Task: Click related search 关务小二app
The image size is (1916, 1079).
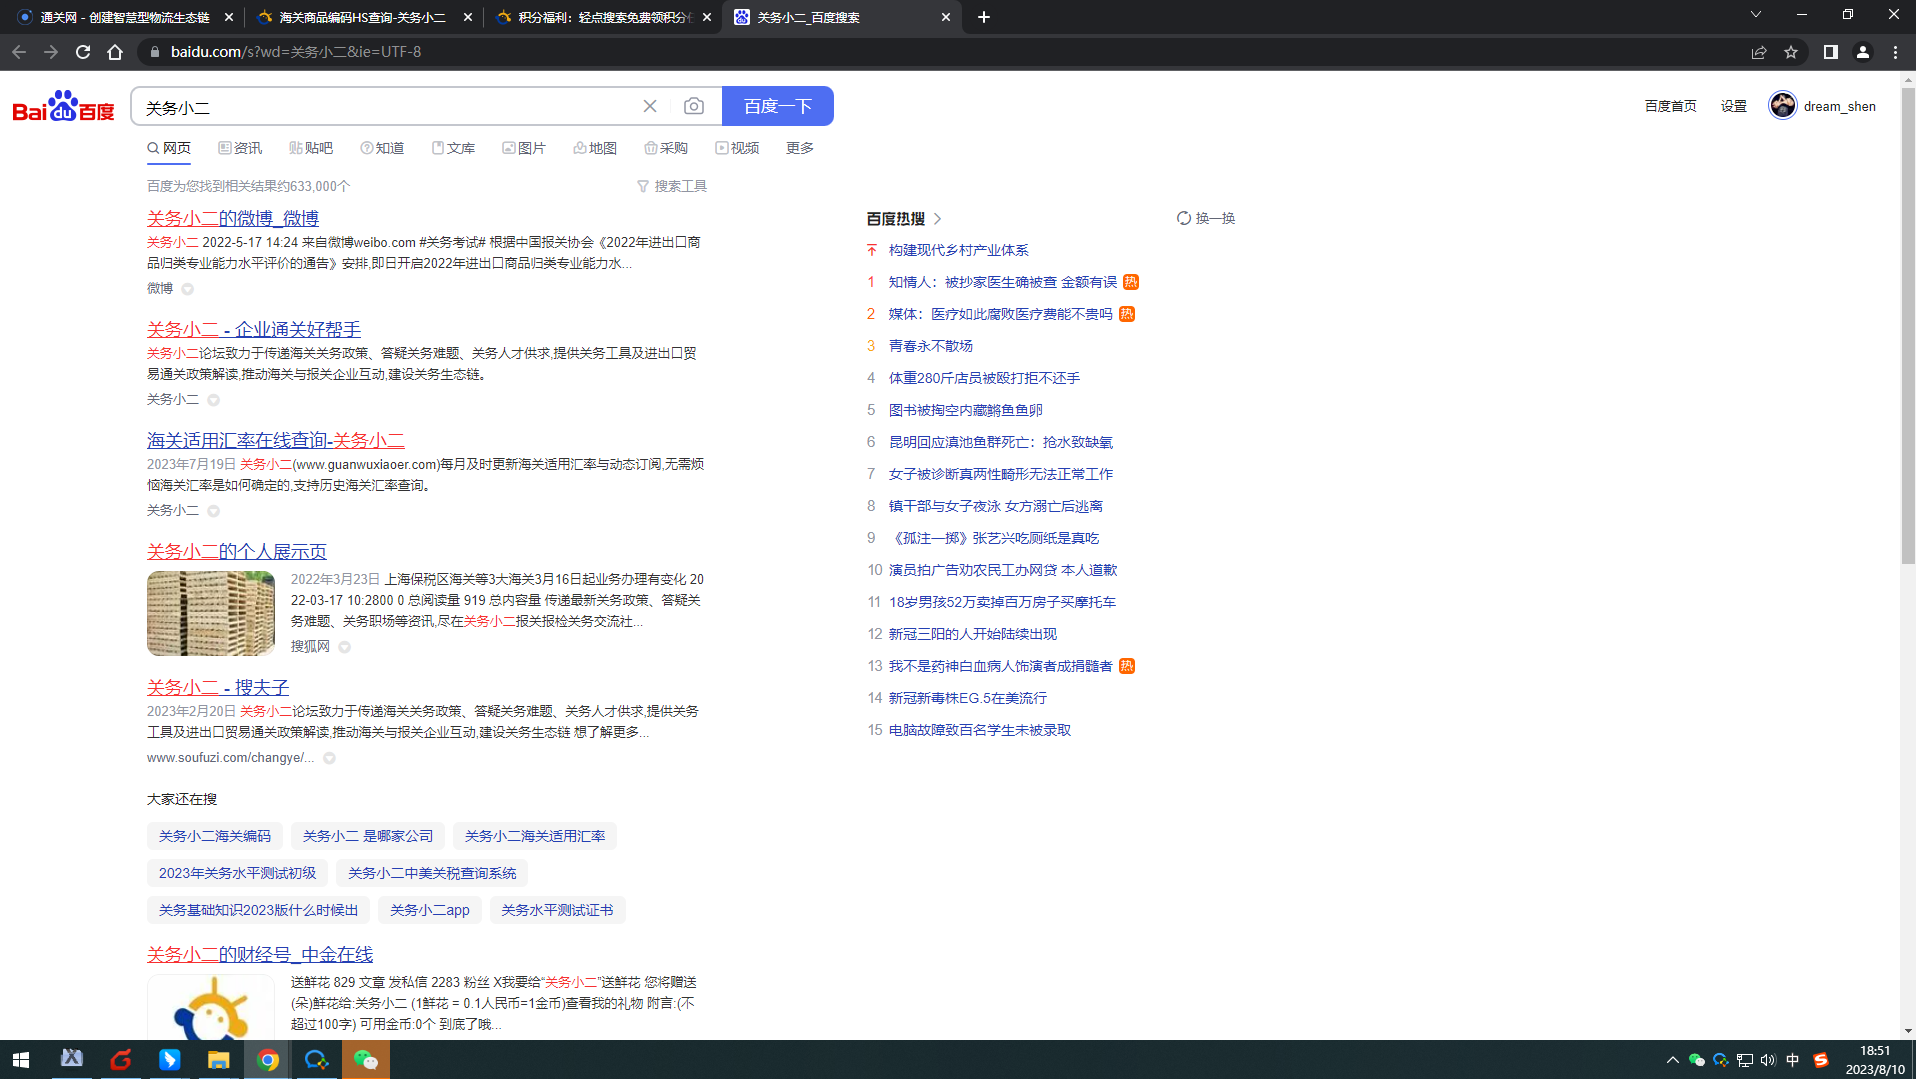Action: click(430, 910)
